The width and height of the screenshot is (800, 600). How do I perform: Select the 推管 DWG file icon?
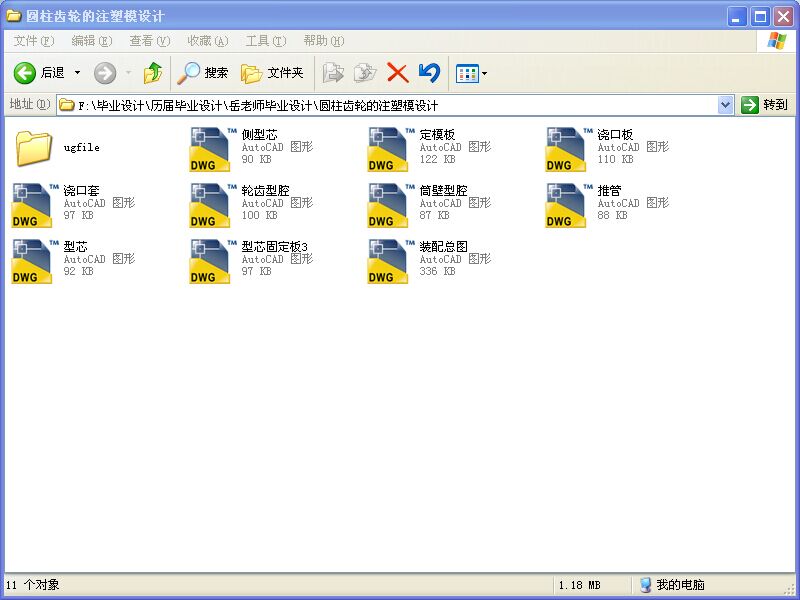pyautogui.click(x=566, y=205)
